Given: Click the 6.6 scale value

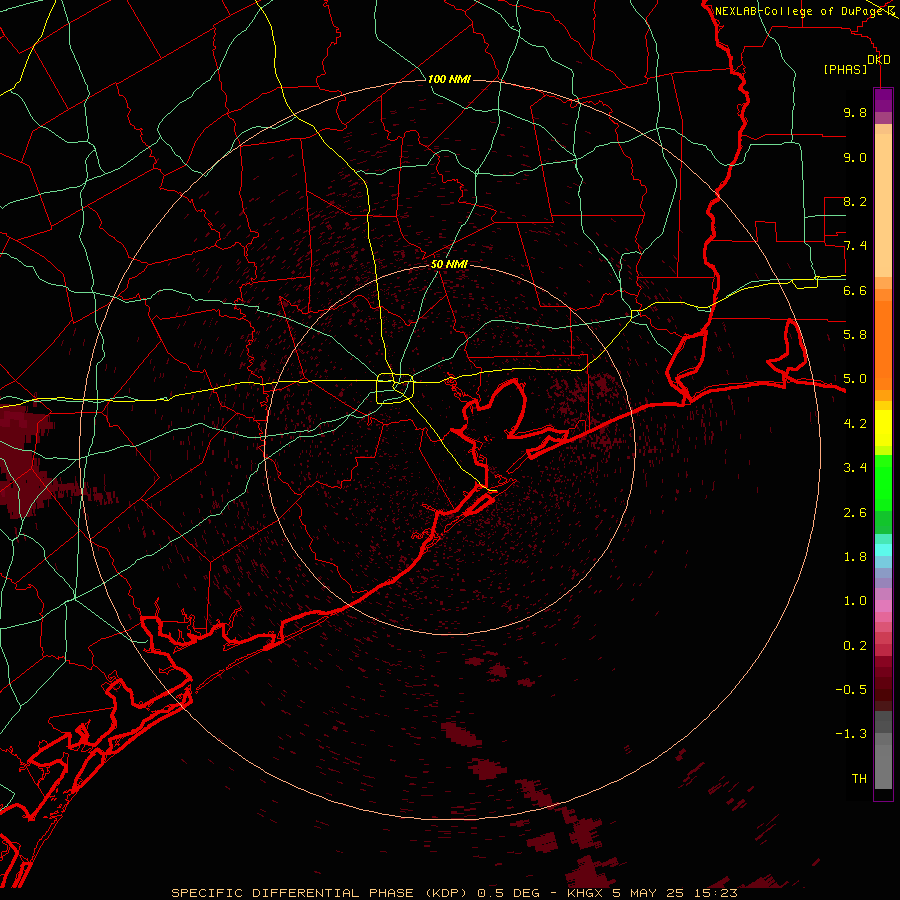Looking at the screenshot, I should (x=855, y=290).
